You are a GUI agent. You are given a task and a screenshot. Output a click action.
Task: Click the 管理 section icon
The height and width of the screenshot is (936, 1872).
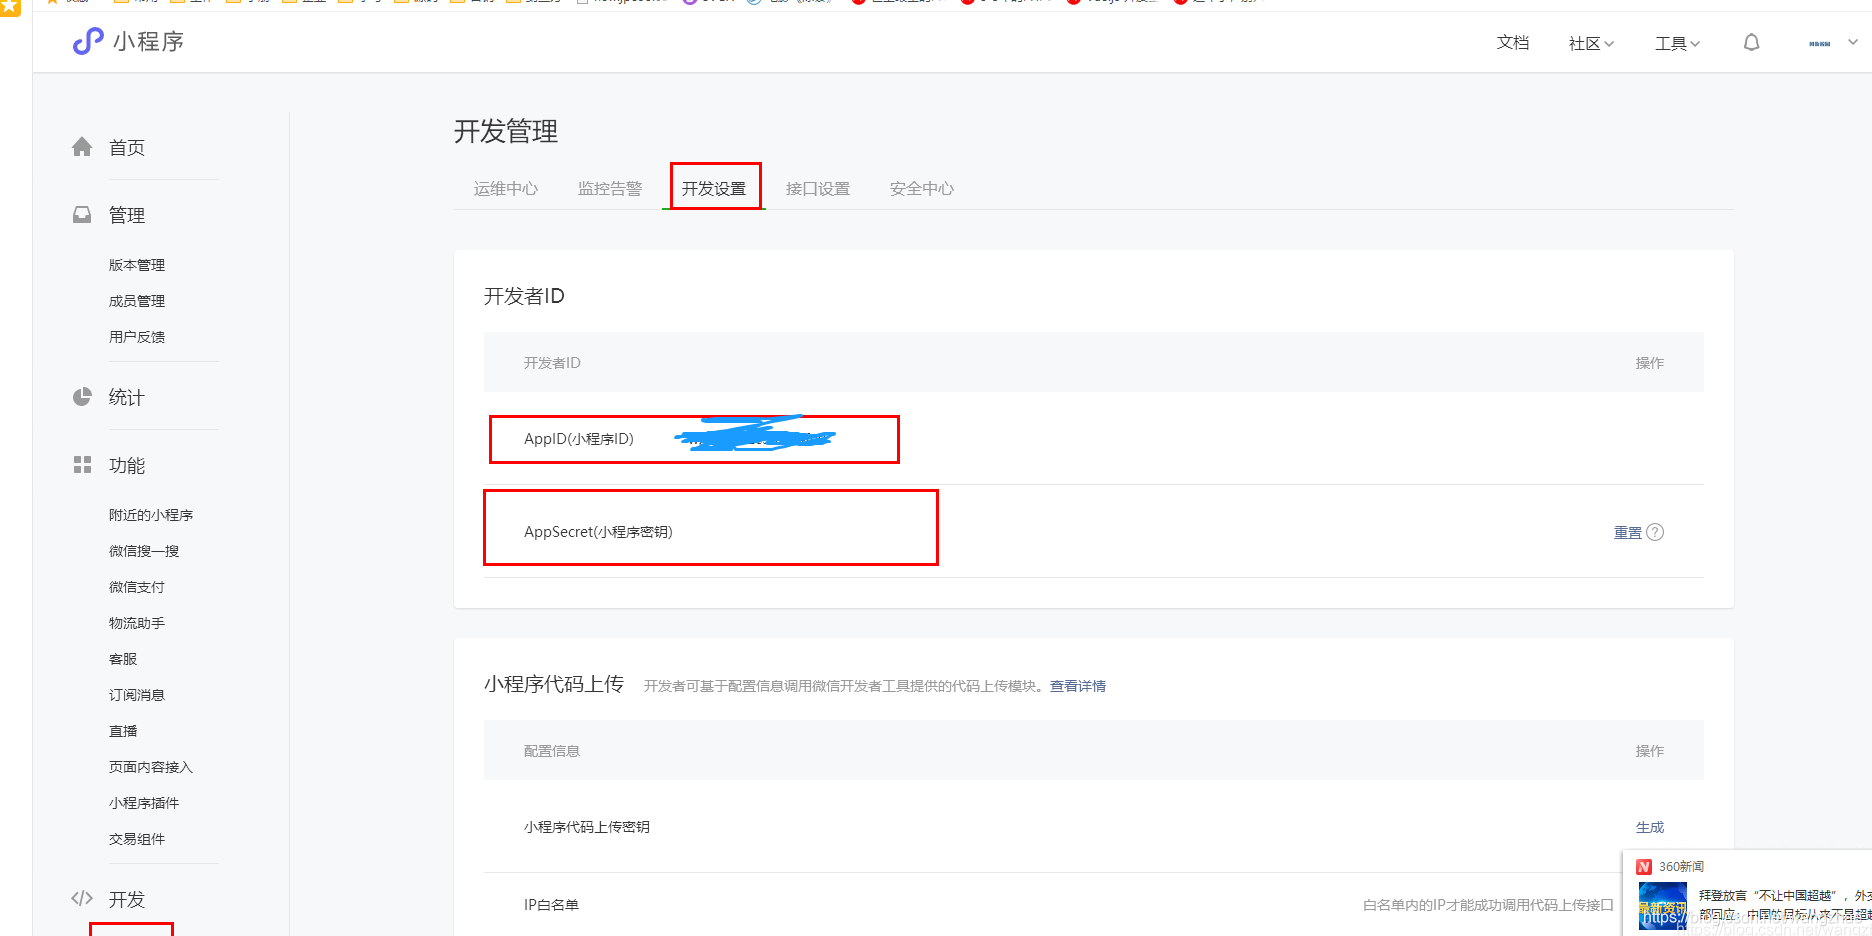coord(82,213)
